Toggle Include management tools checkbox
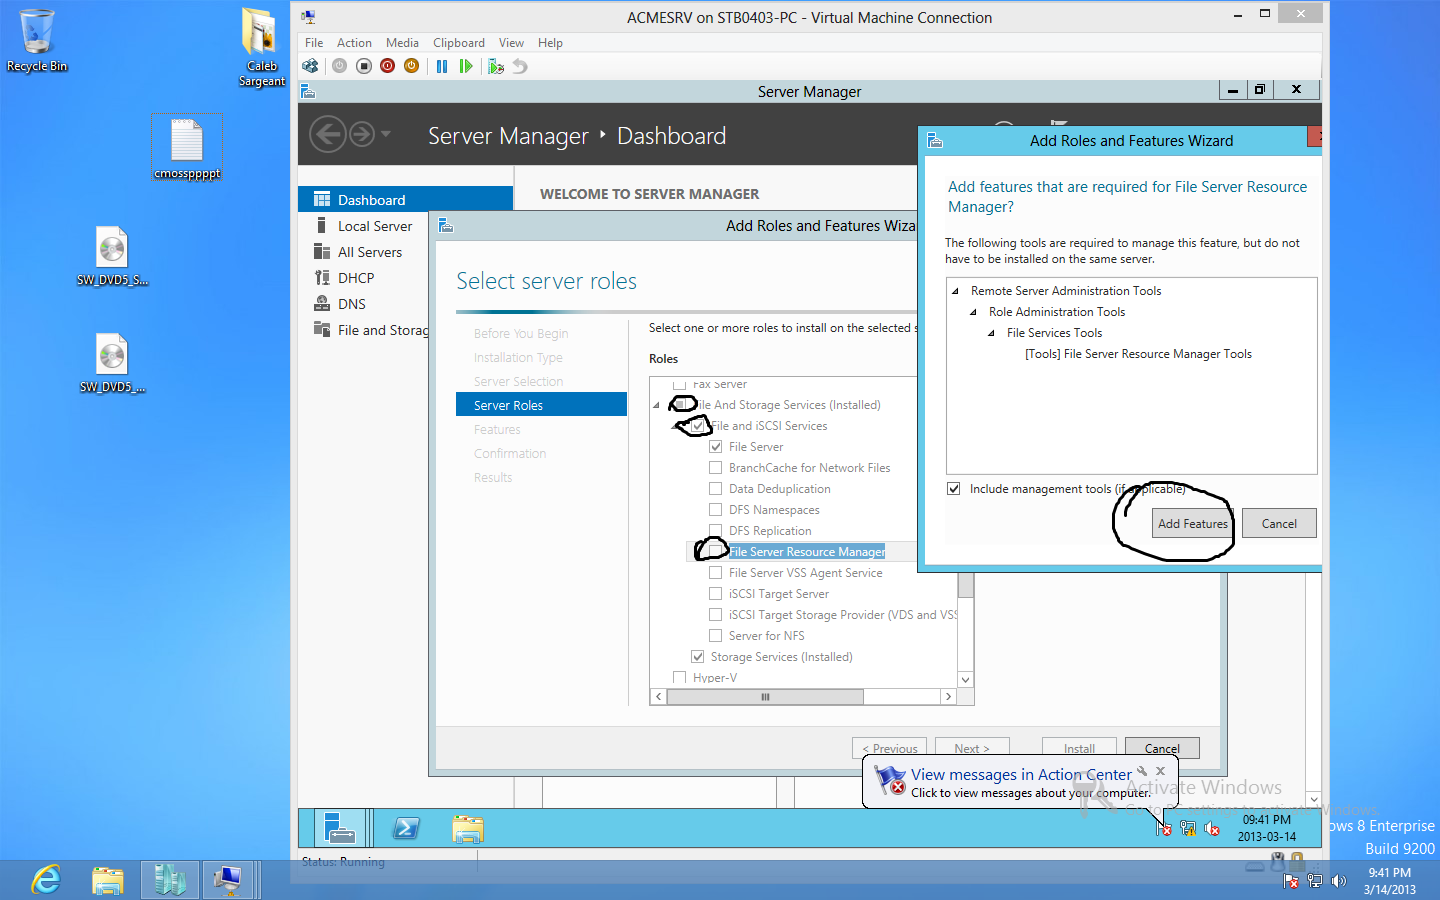The height and width of the screenshot is (900, 1440). coord(954,489)
